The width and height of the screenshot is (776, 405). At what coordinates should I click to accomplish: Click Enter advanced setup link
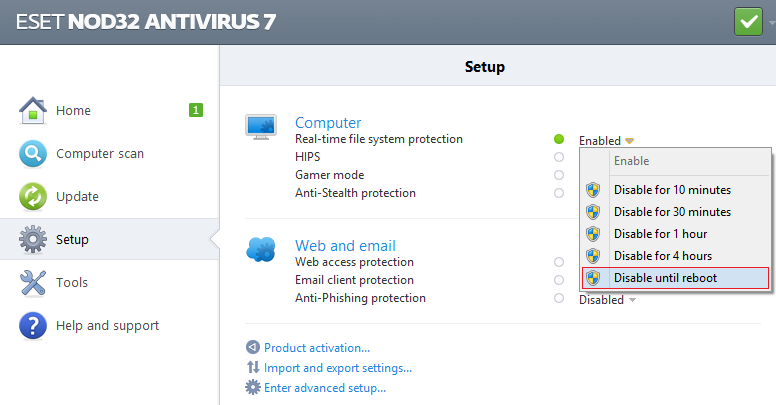[324, 388]
